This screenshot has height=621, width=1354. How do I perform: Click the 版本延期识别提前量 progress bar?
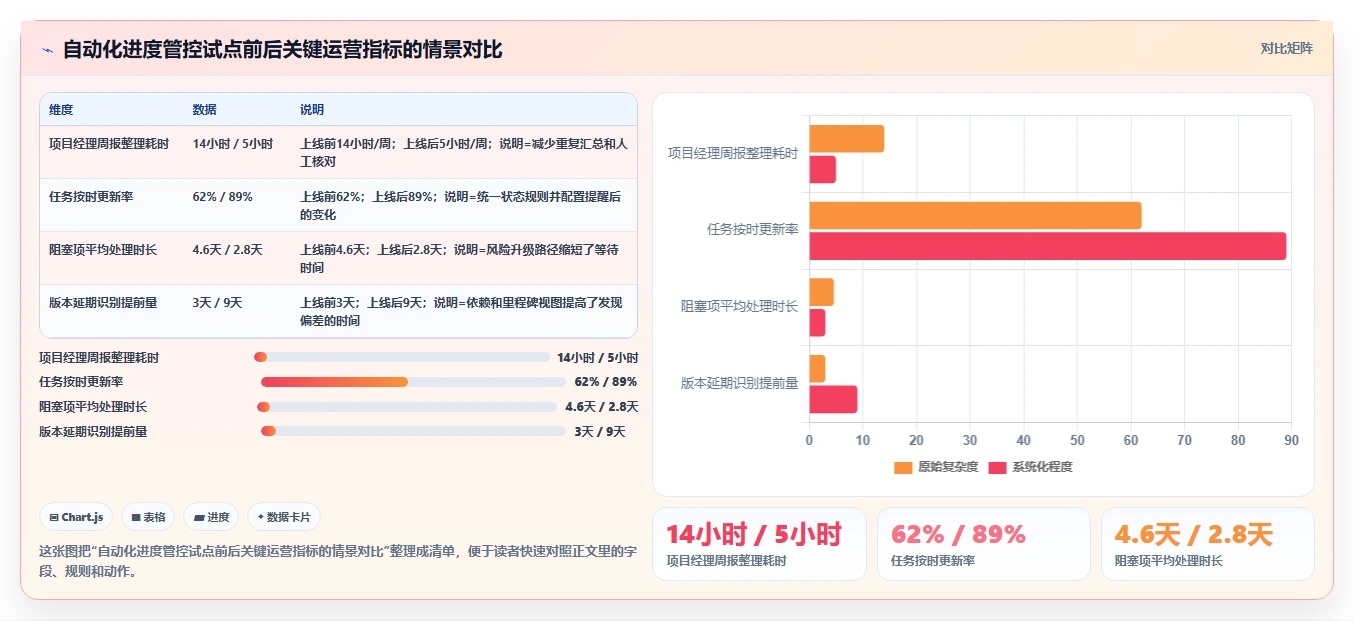(x=414, y=431)
